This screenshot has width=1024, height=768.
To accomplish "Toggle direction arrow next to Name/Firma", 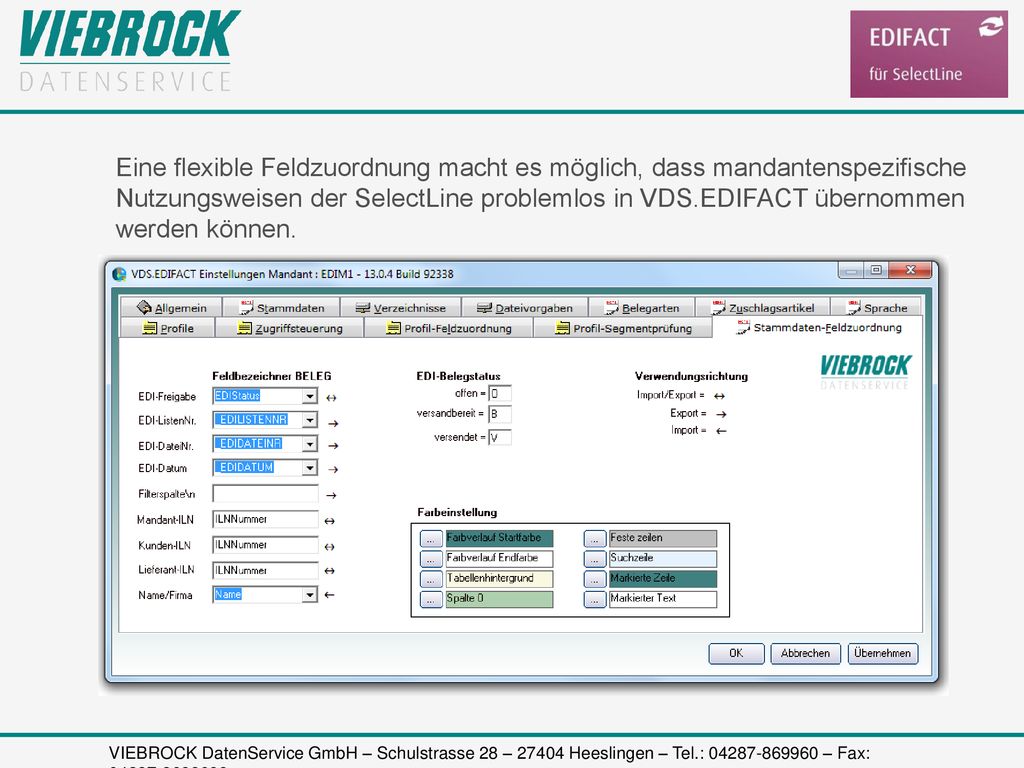I will (x=329, y=595).
